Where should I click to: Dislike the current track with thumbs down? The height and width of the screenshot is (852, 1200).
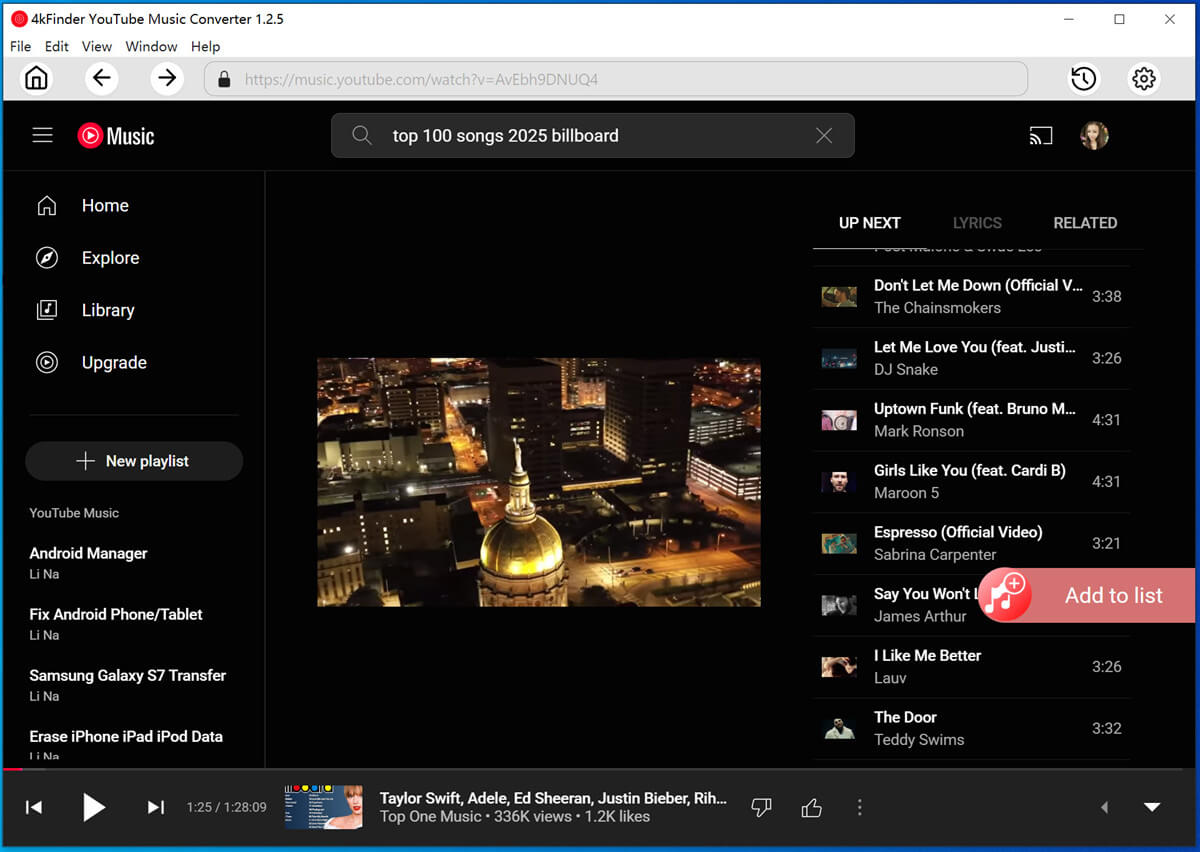tap(761, 807)
